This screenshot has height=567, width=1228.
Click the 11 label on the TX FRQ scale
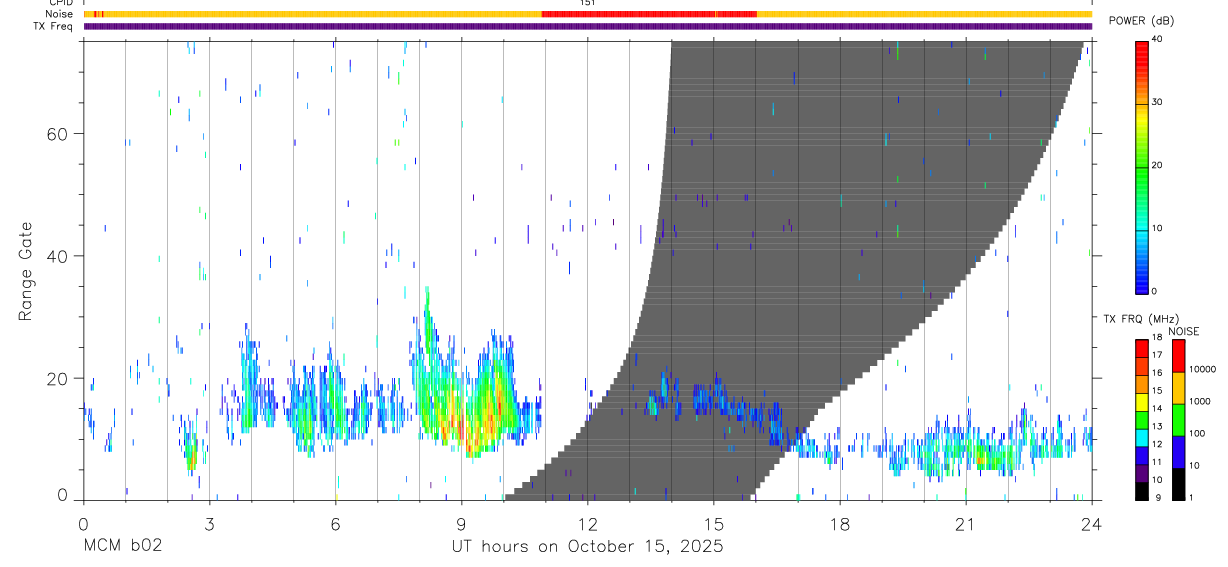pos(1157,463)
